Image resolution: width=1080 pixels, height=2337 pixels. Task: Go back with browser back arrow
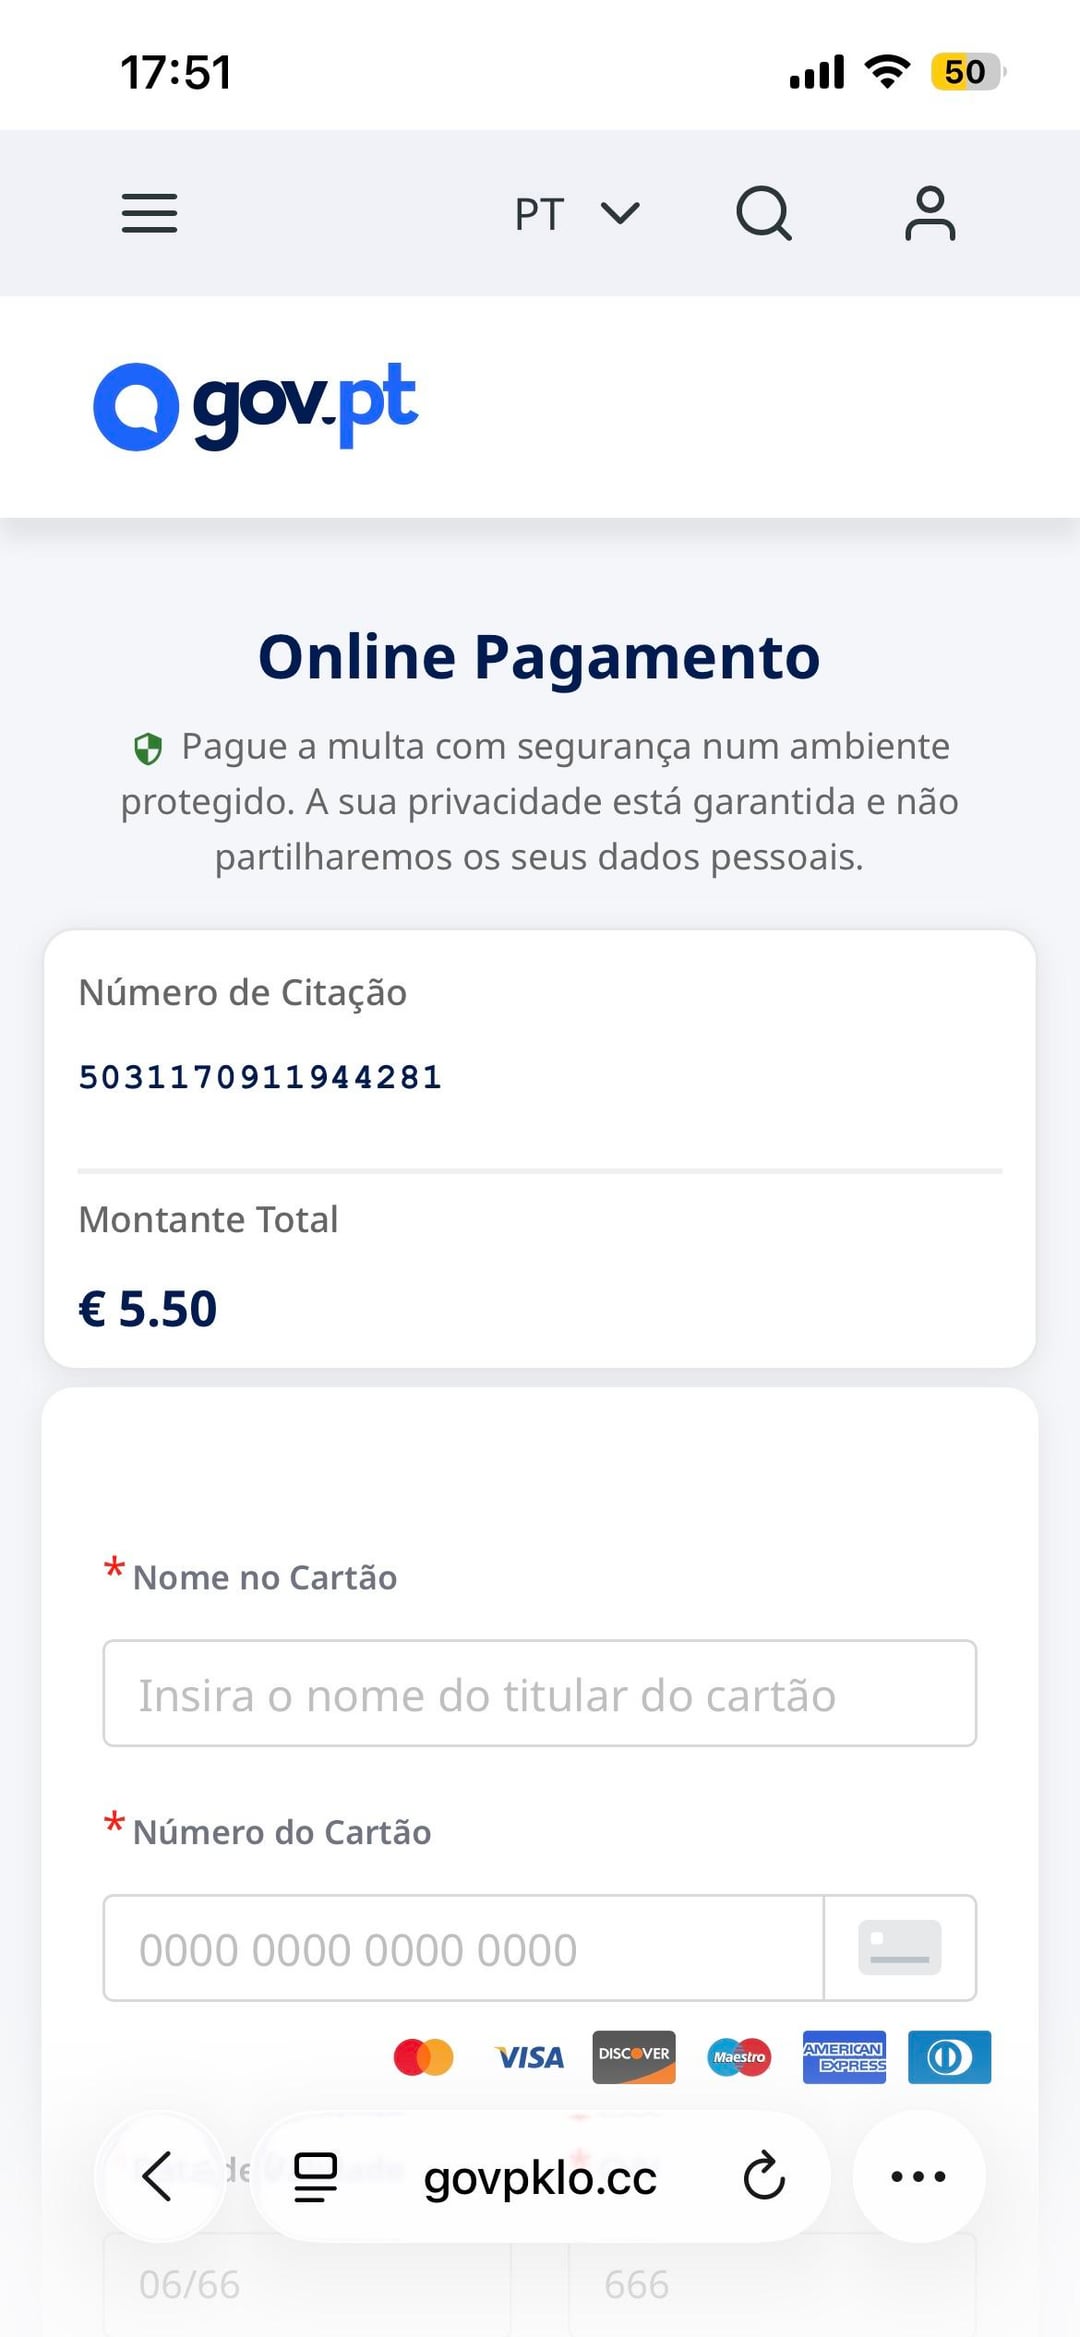click(x=158, y=2176)
